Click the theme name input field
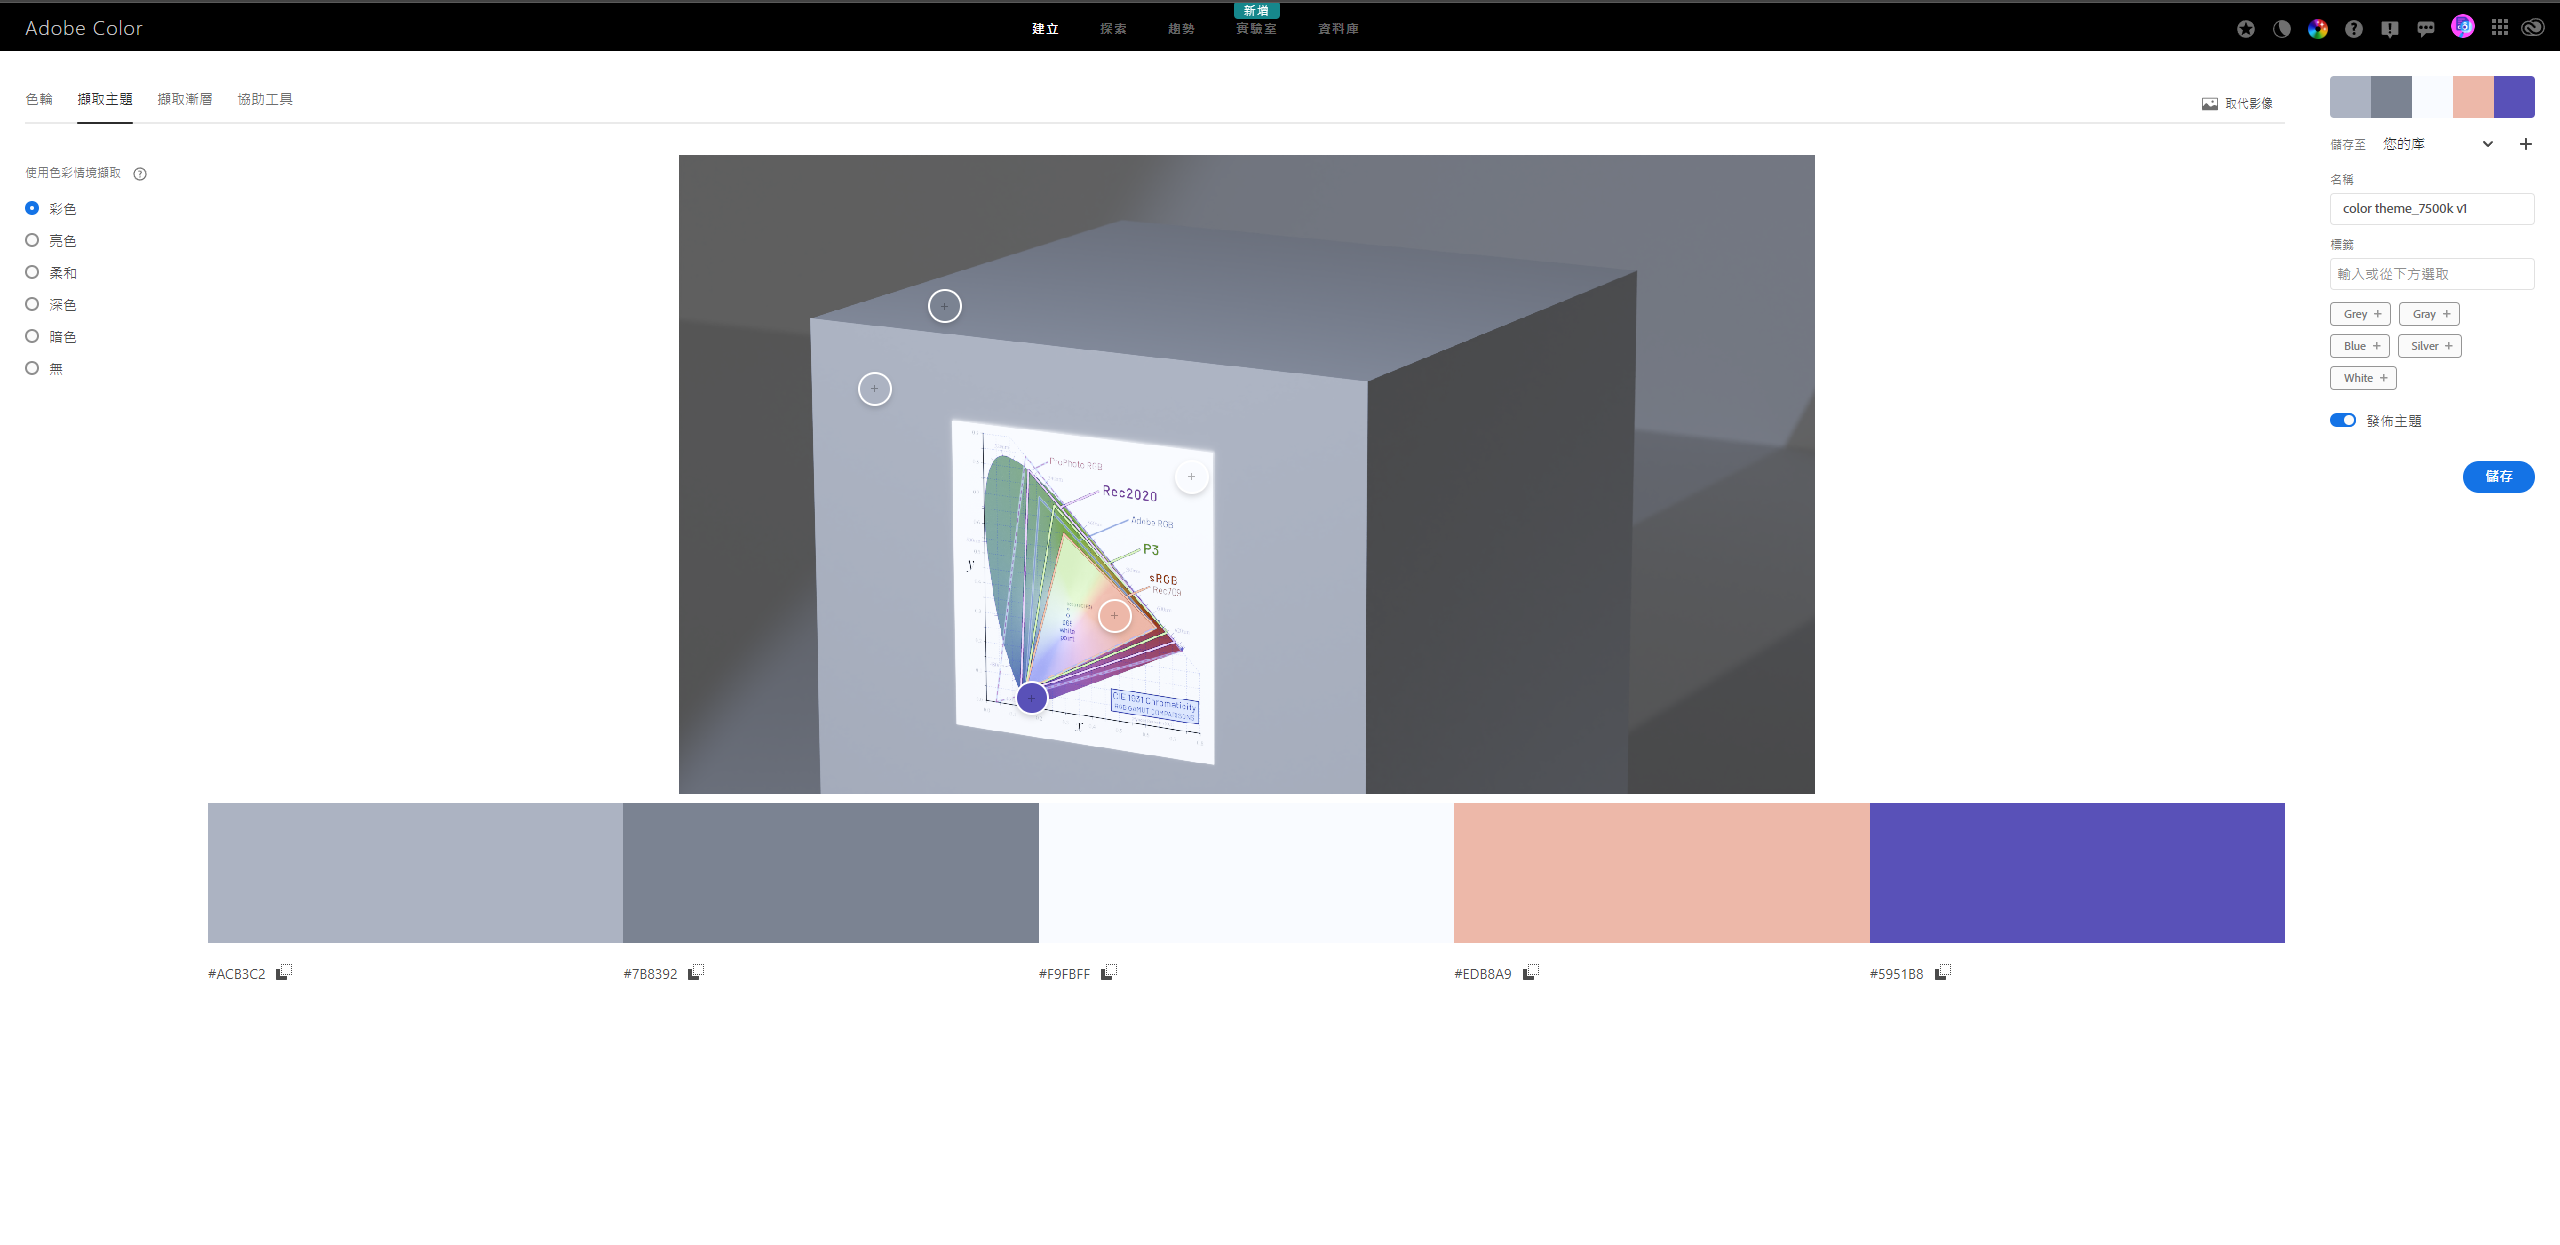The width and height of the screenshot is (2560, 1245). (2432, 209)
